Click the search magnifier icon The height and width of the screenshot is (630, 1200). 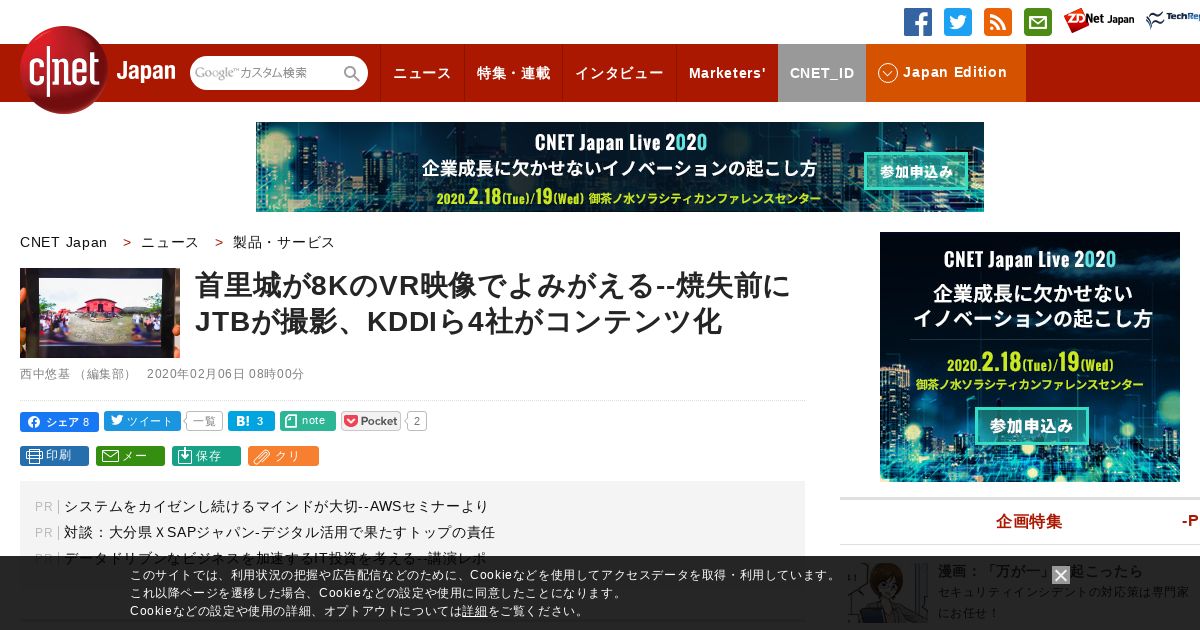pos(351,73)
